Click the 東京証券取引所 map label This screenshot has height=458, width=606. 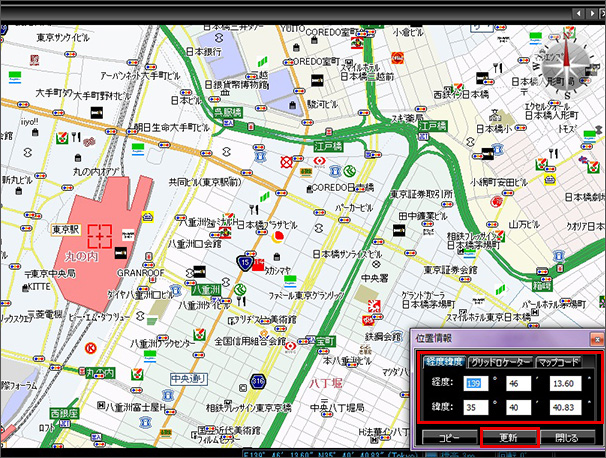422,194
